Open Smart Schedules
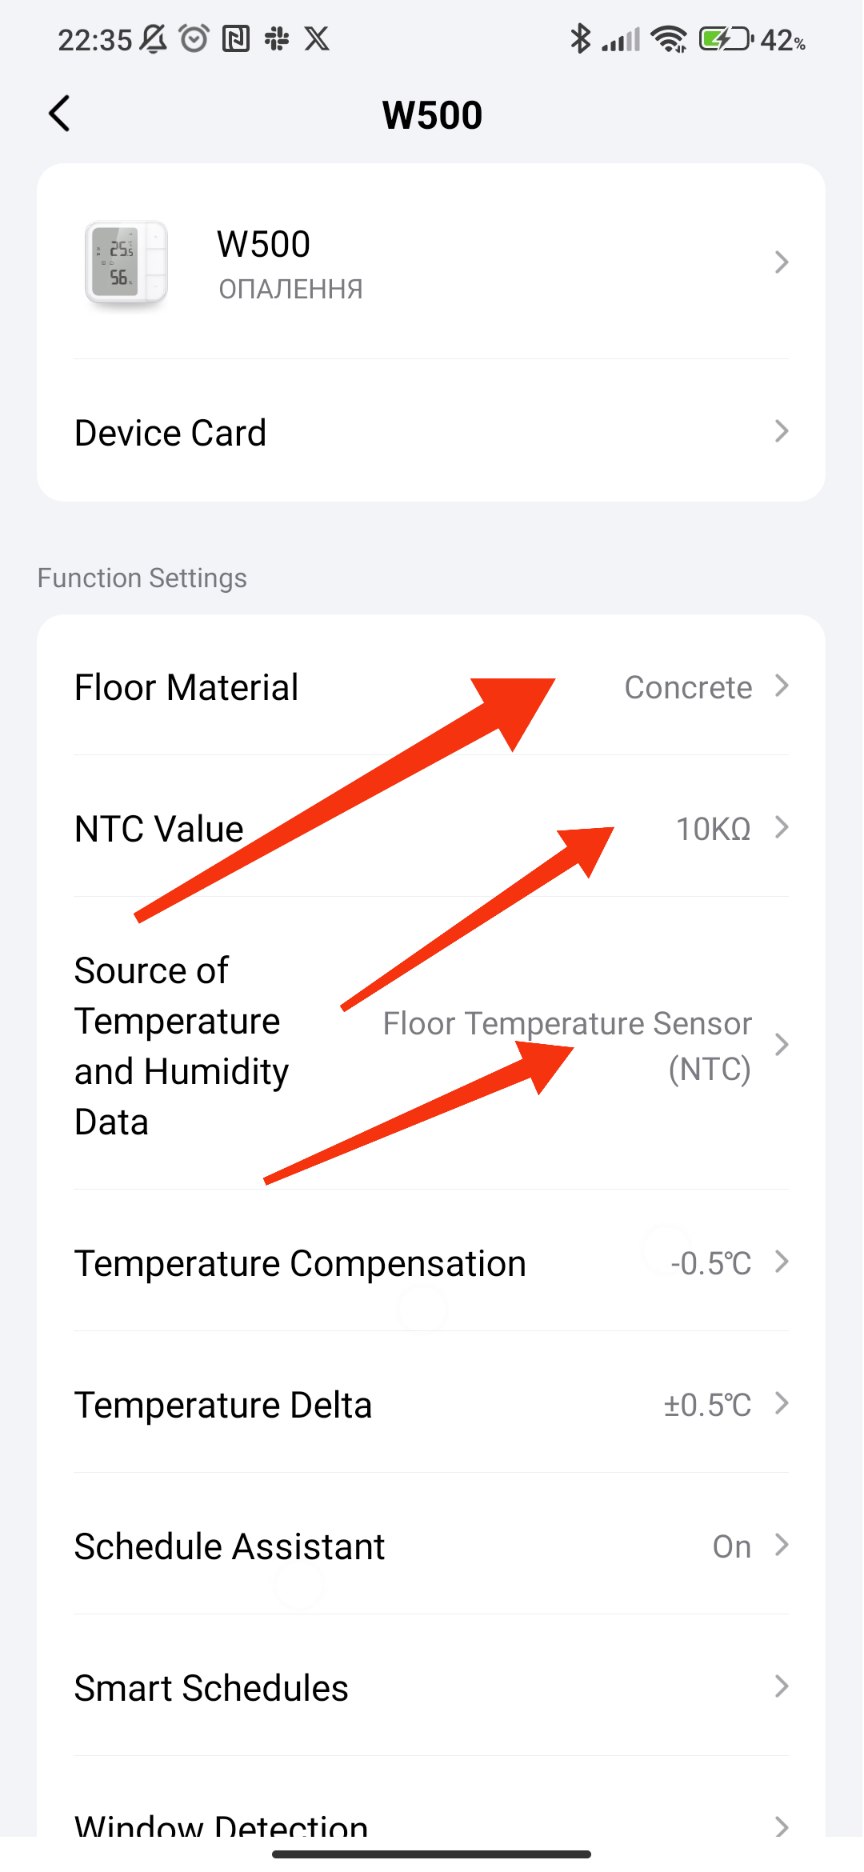864x1872 pixels. coord(430,1688)
